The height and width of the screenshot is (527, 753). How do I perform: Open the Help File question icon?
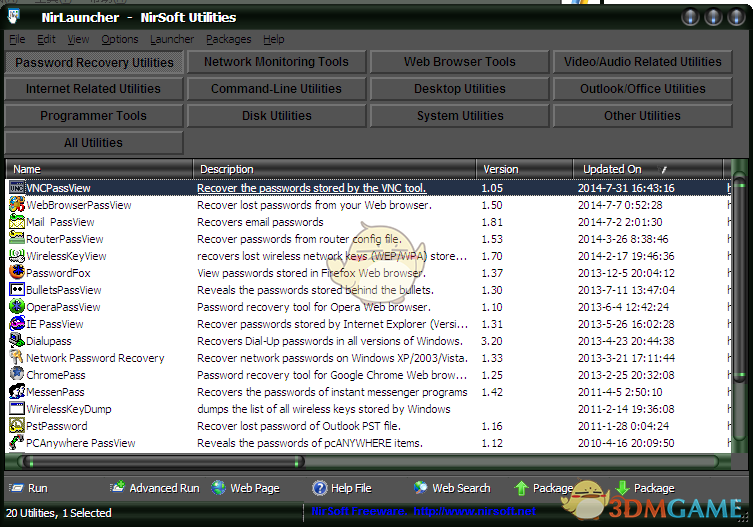click(319, 488)
